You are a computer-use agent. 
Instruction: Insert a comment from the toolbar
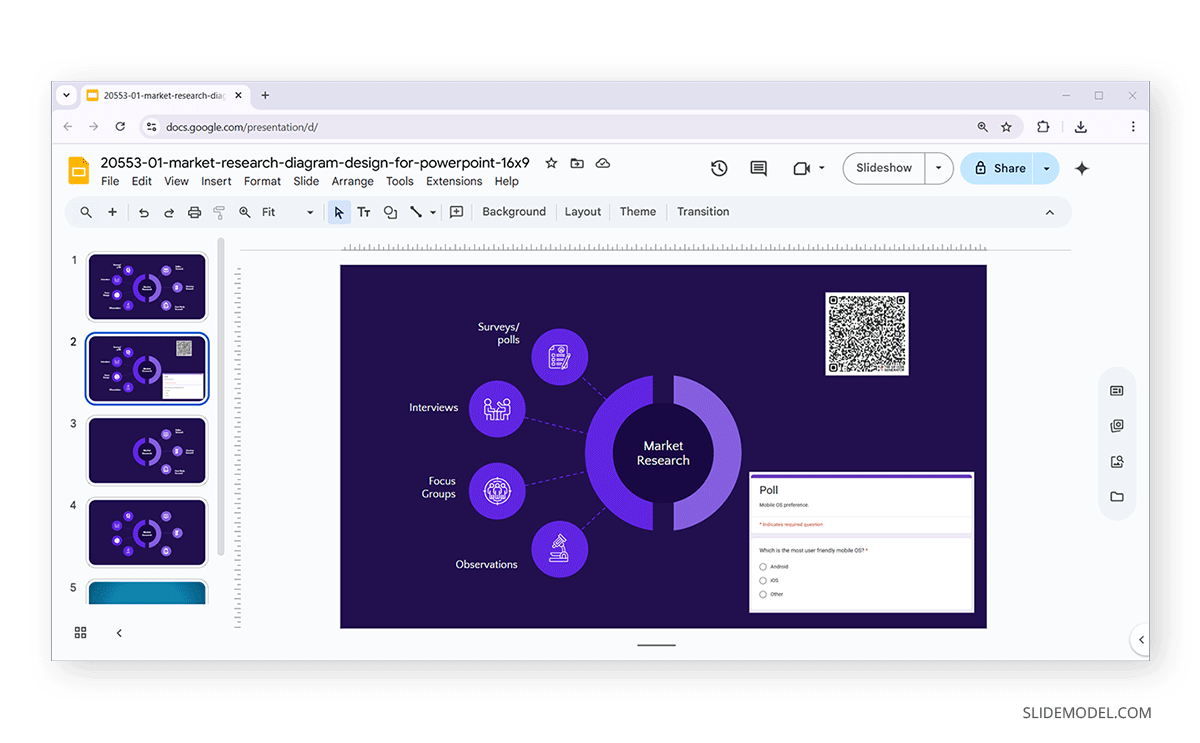[x=456, y=212]
